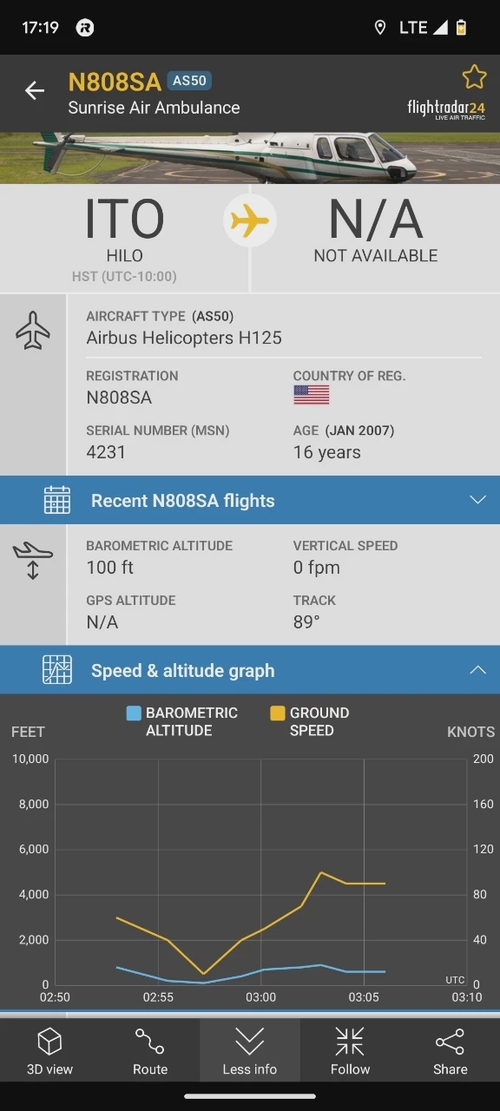Toggle the favorite star for N808SA

pyautogui.click(x=474, y=77)
